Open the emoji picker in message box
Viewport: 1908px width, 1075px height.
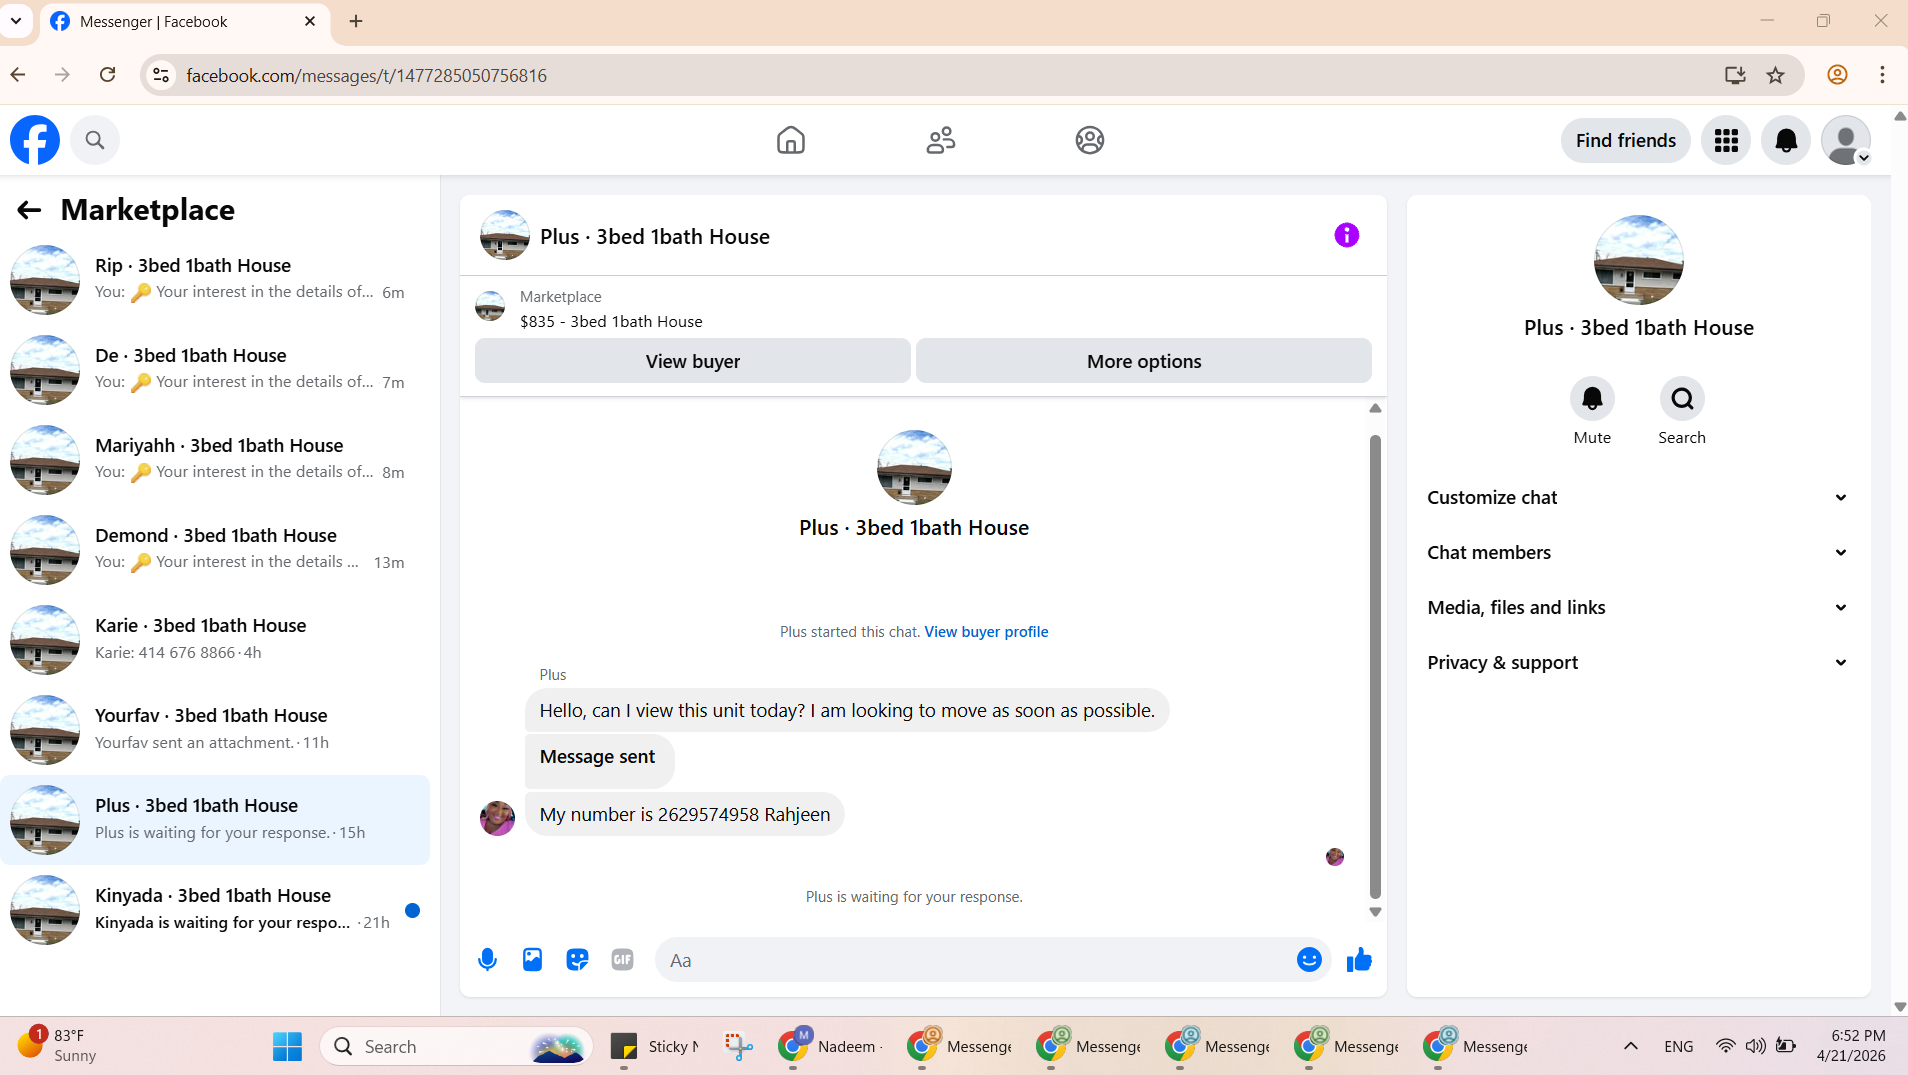tap(1309, 960)
